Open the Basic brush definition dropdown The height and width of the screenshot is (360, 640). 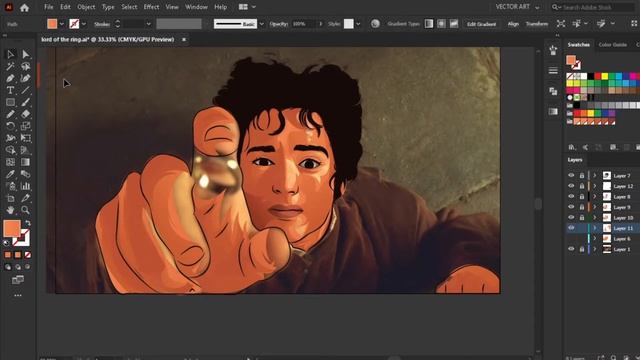(262, 24)
